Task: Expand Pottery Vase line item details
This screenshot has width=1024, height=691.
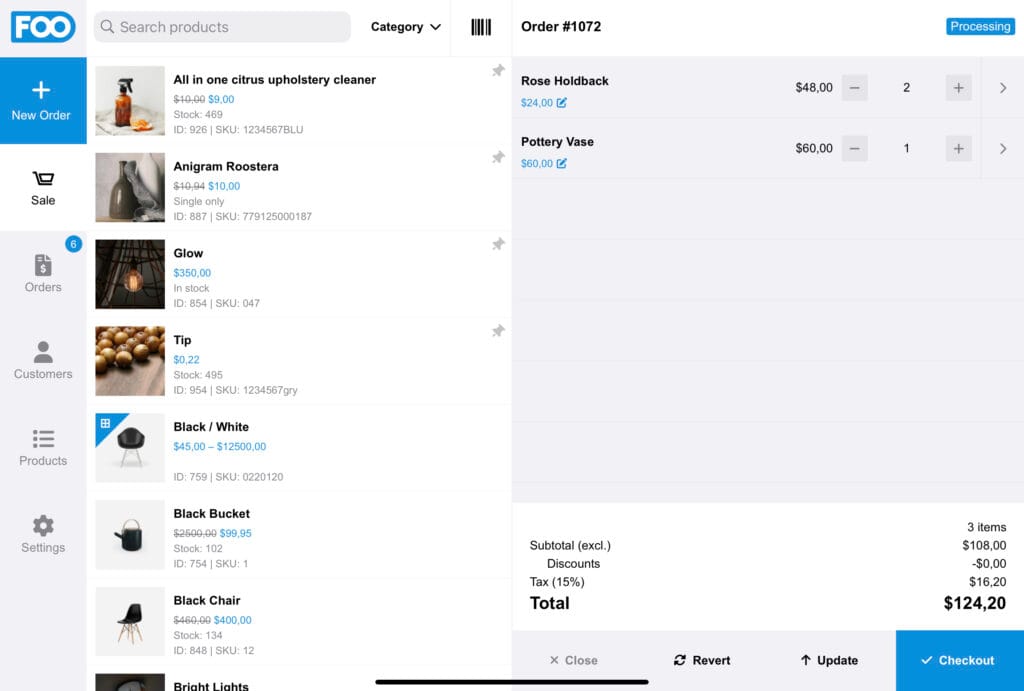Action: pyautogui.click(x=1003, y=149)
